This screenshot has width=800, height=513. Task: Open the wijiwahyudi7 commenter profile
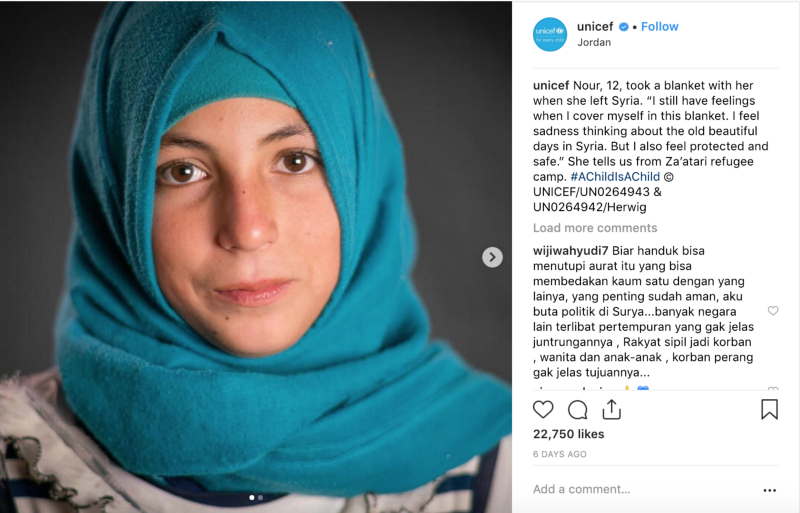(570, 251)
